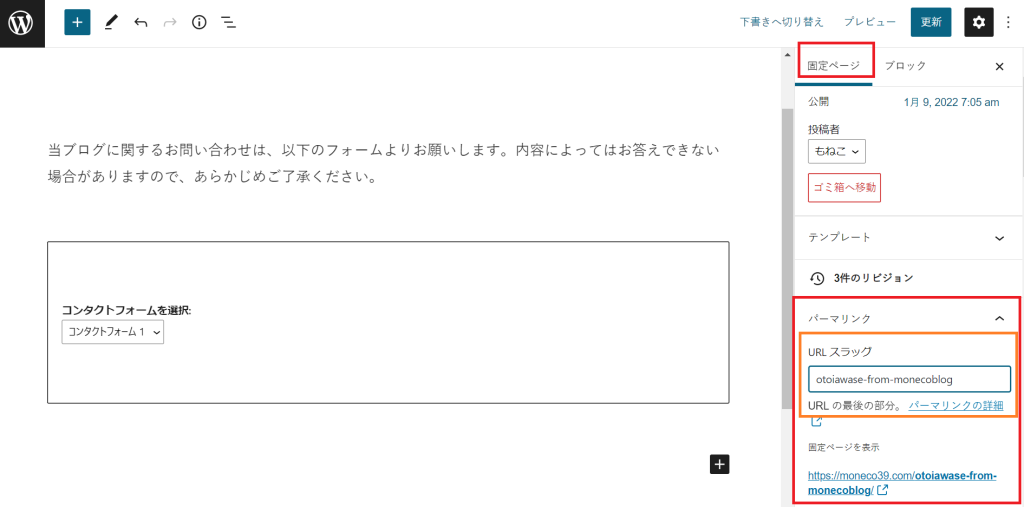Image resolution: width=1024 pixels, height=507 pixels.
Task: Open the contact form selection dropdown
Action: 112,333
